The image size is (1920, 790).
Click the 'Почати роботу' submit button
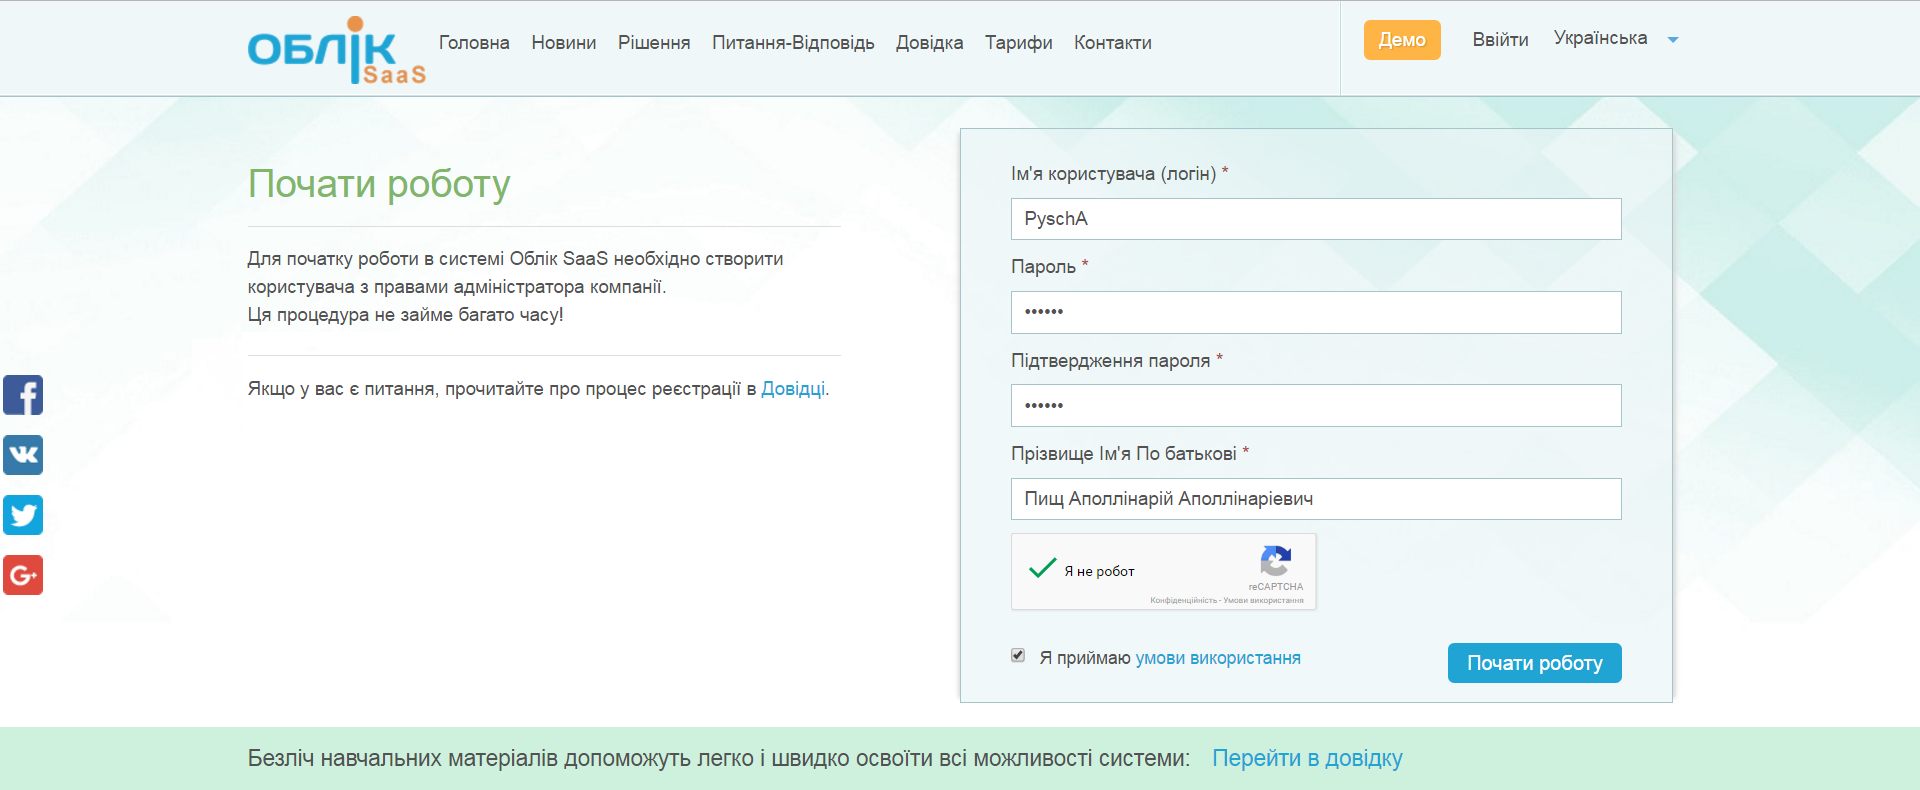point(1534,663)
